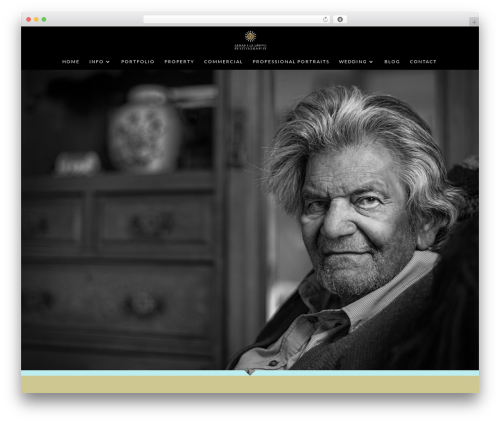Open the Commercial menu item
Viewport: 500px width, 423px height.
click(223, 62)
